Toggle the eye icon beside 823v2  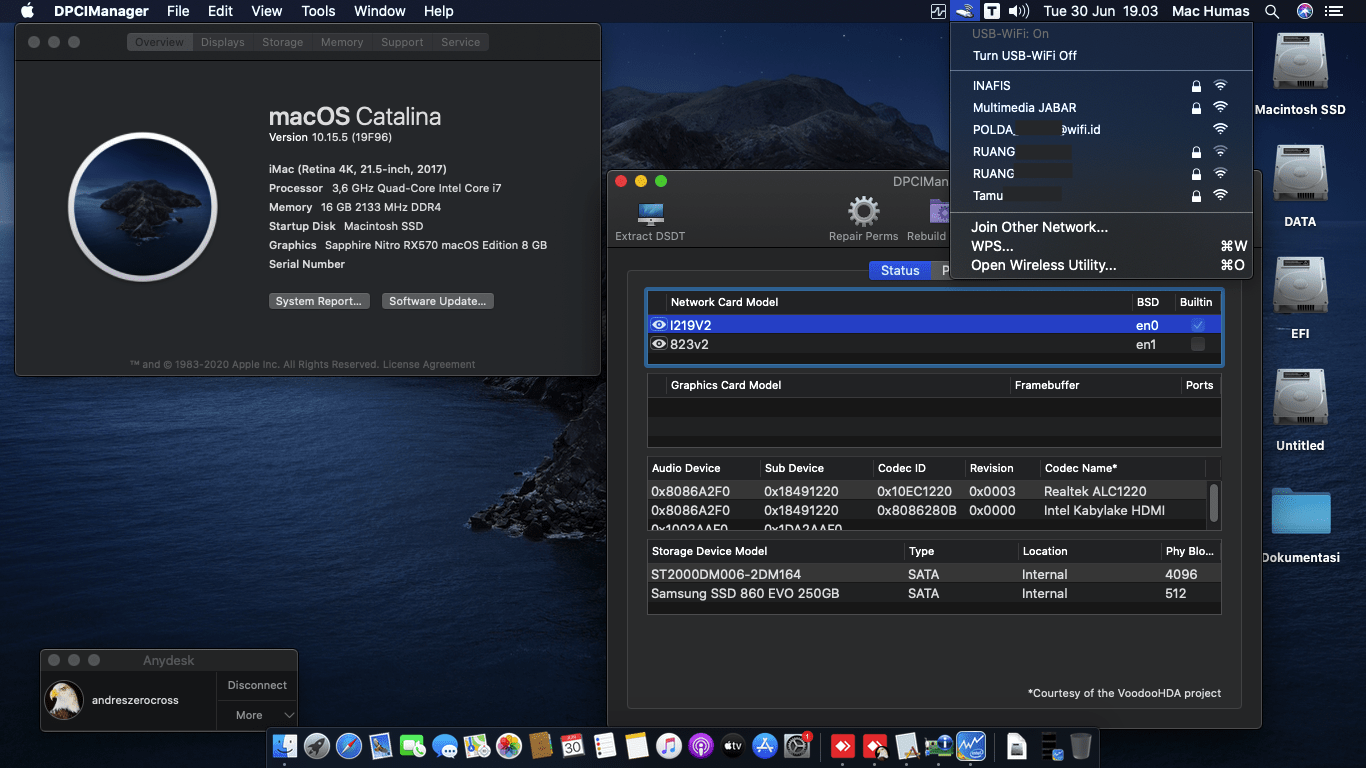pos(659,344)
